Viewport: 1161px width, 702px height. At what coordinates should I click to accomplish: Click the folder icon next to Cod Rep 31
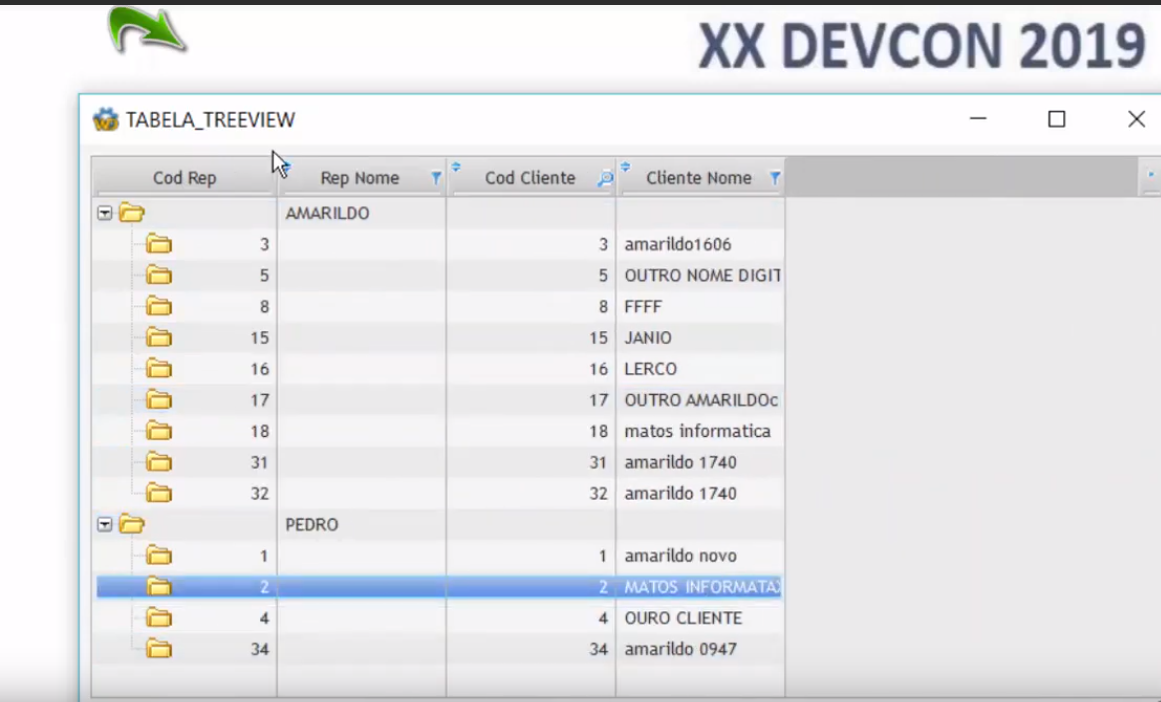[159, 462]
